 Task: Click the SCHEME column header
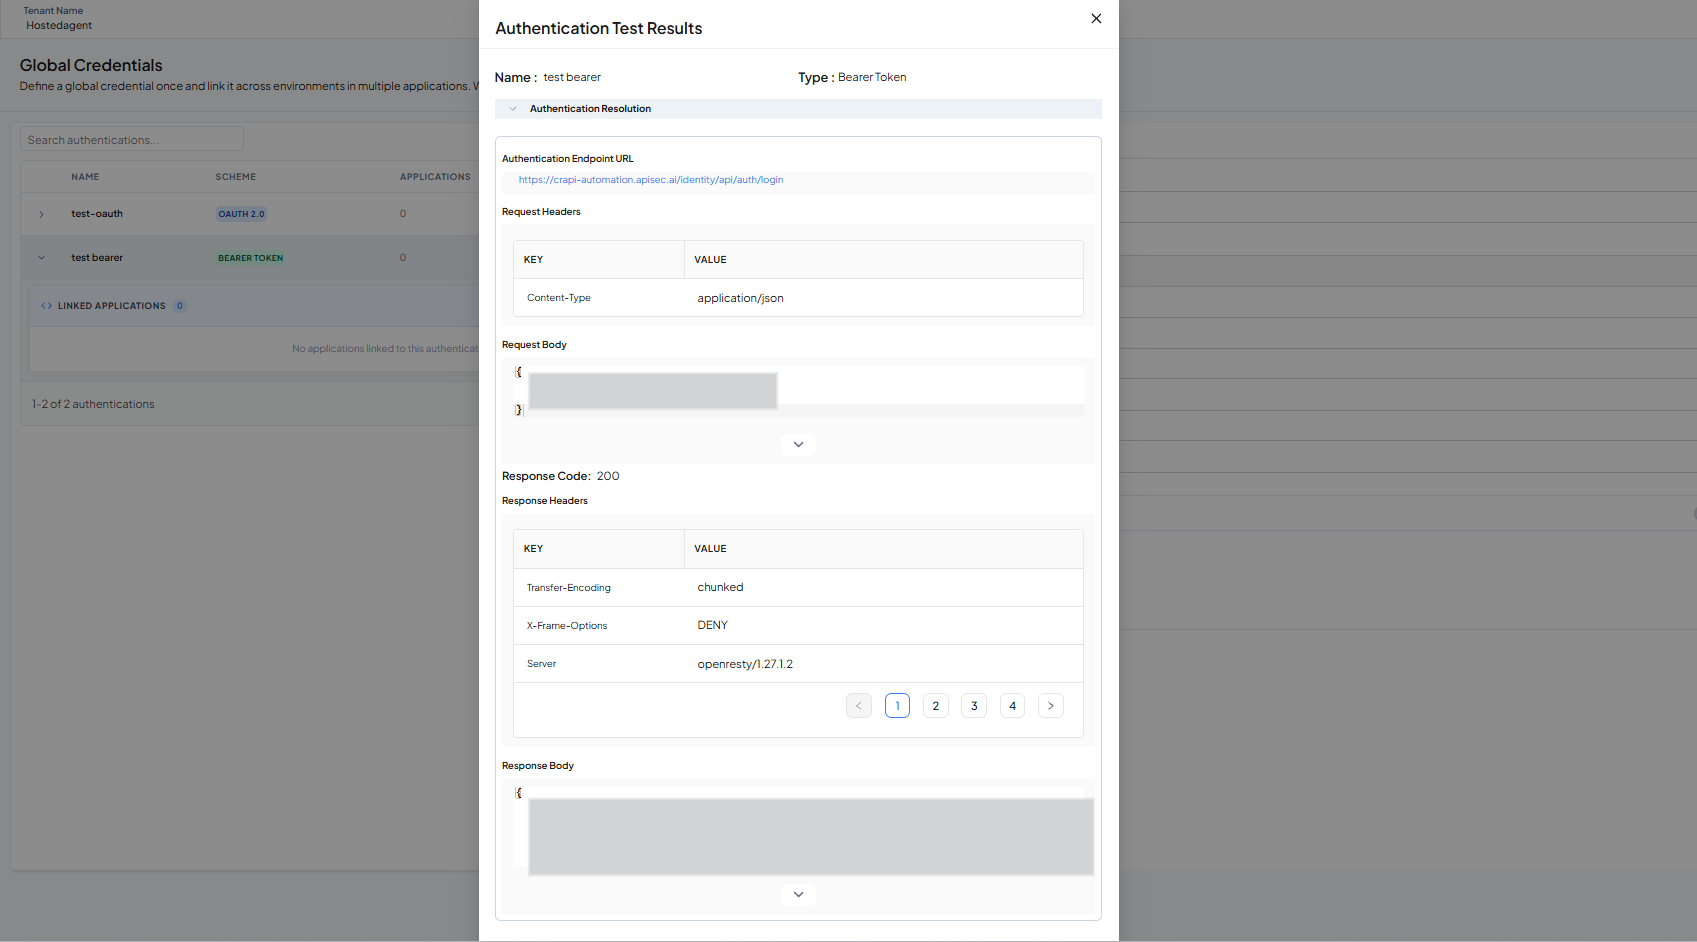236,177
